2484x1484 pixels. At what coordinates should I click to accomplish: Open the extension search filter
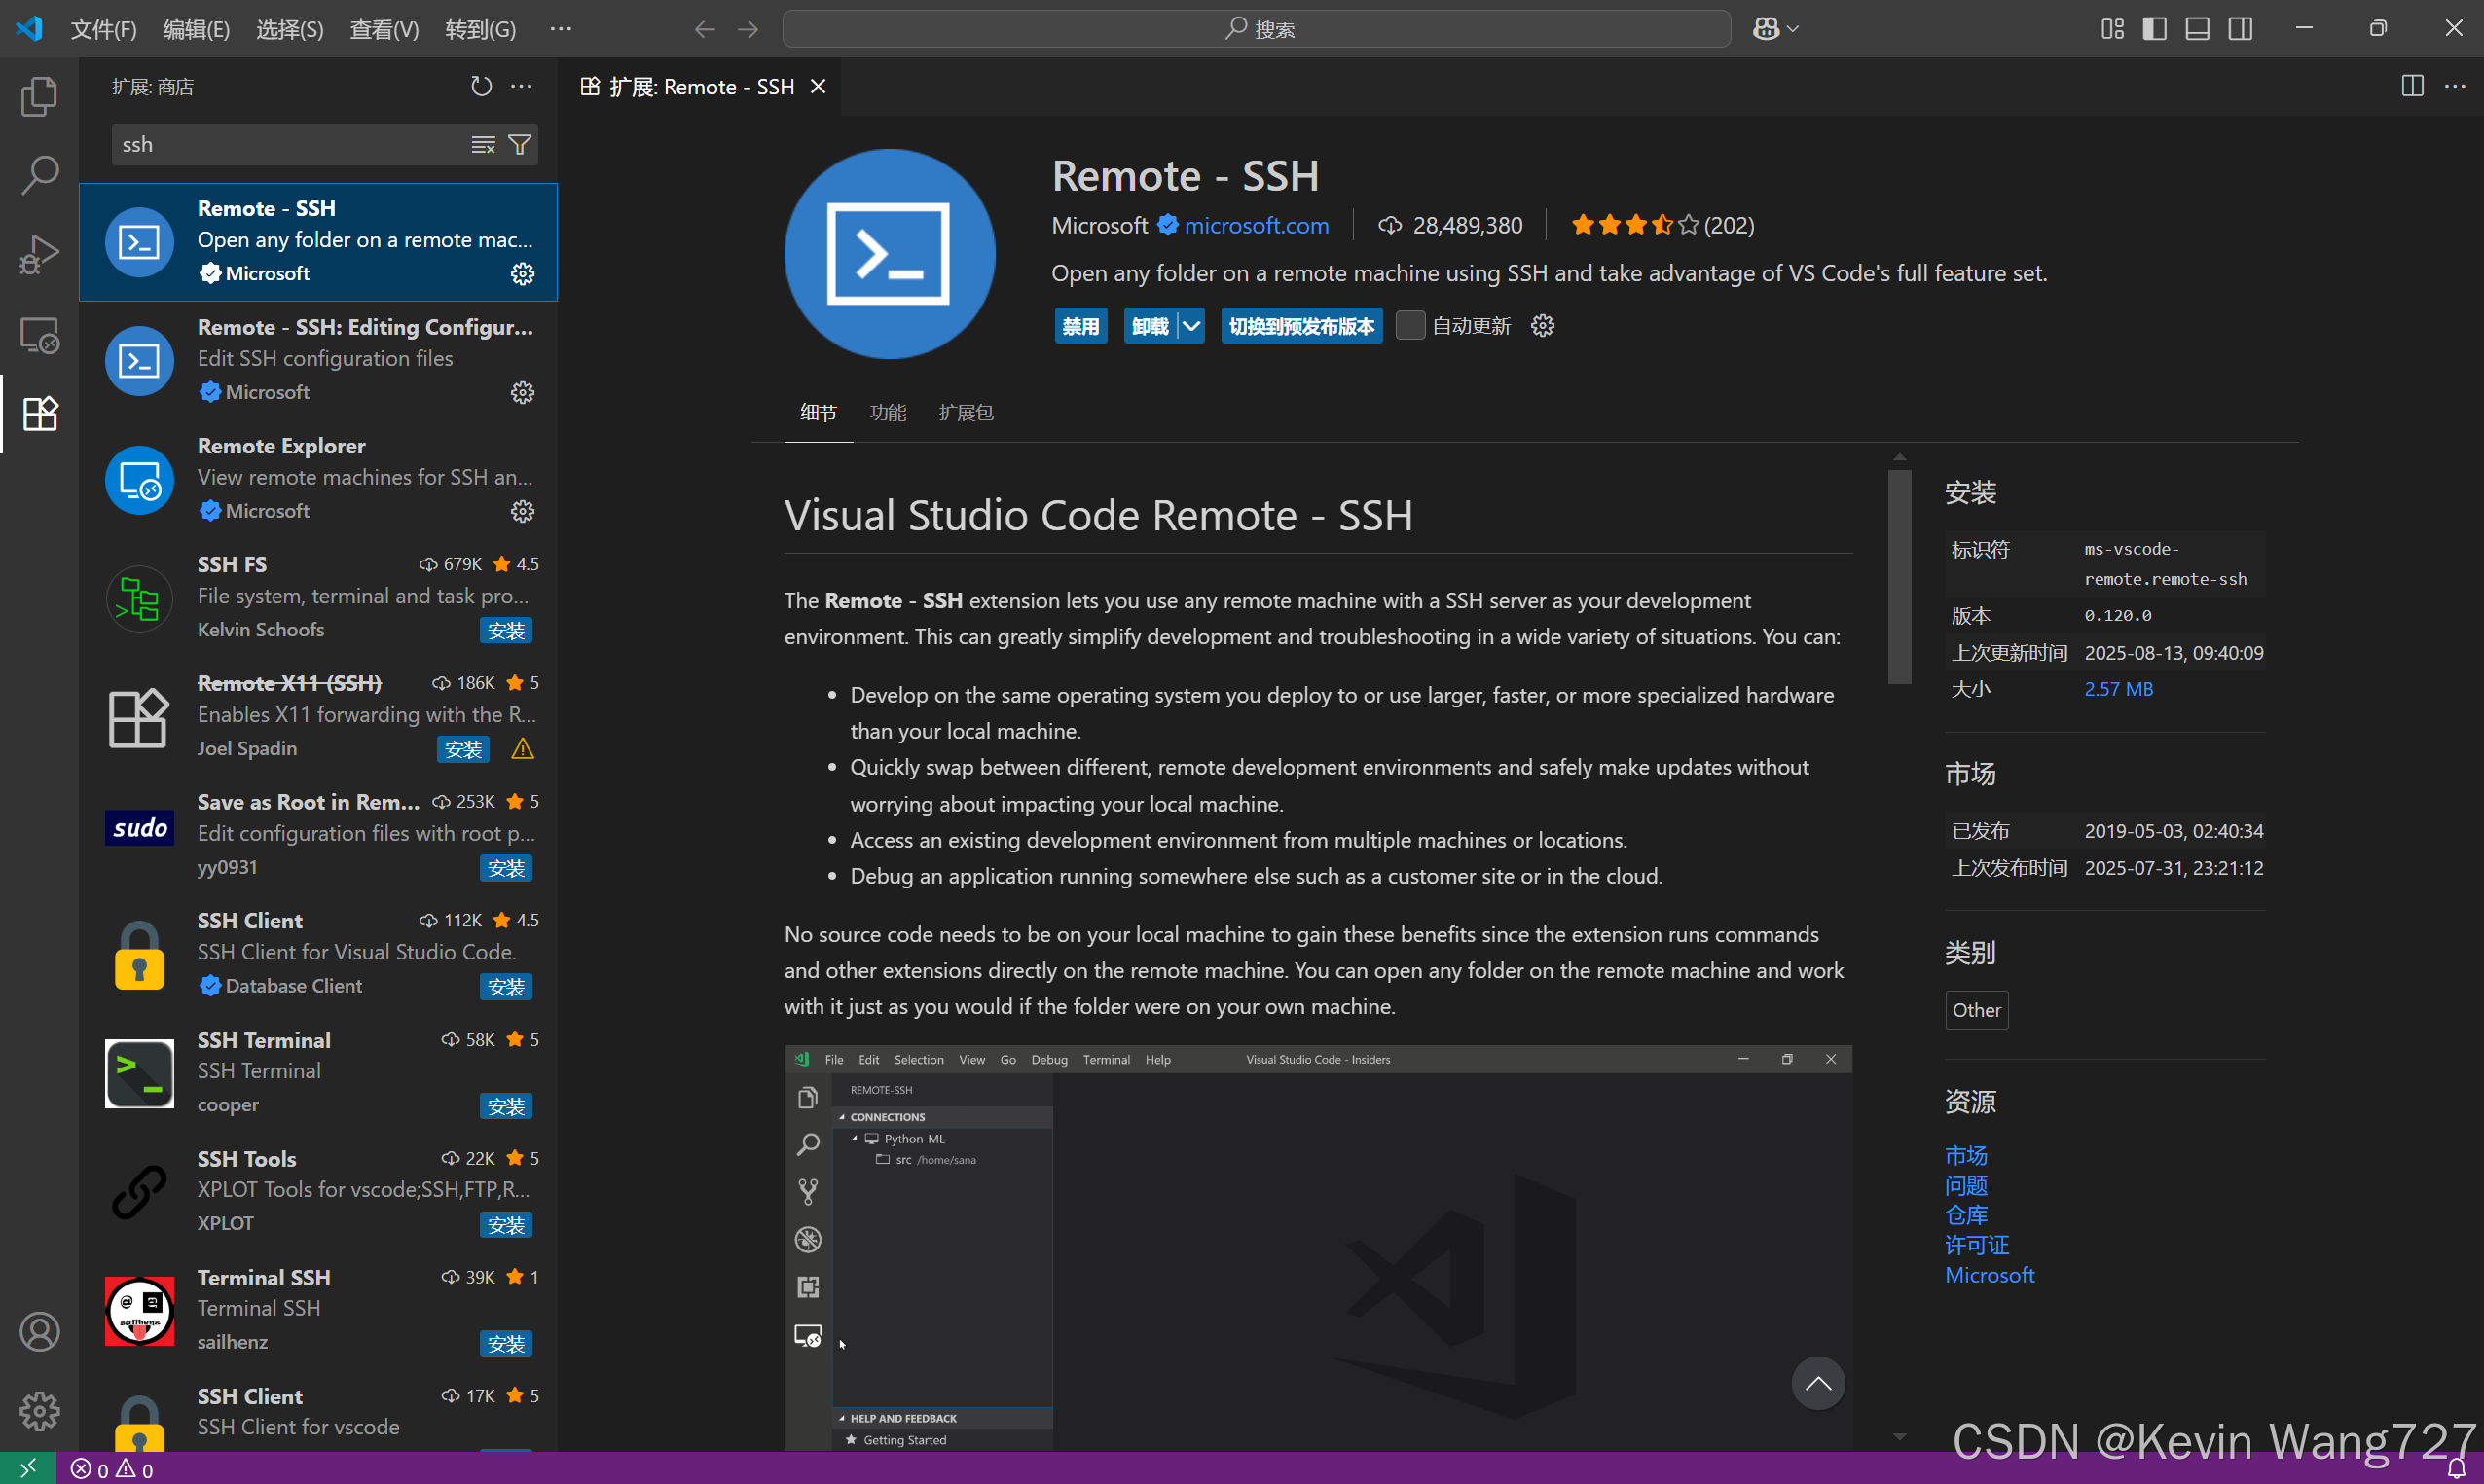[520, 145]
